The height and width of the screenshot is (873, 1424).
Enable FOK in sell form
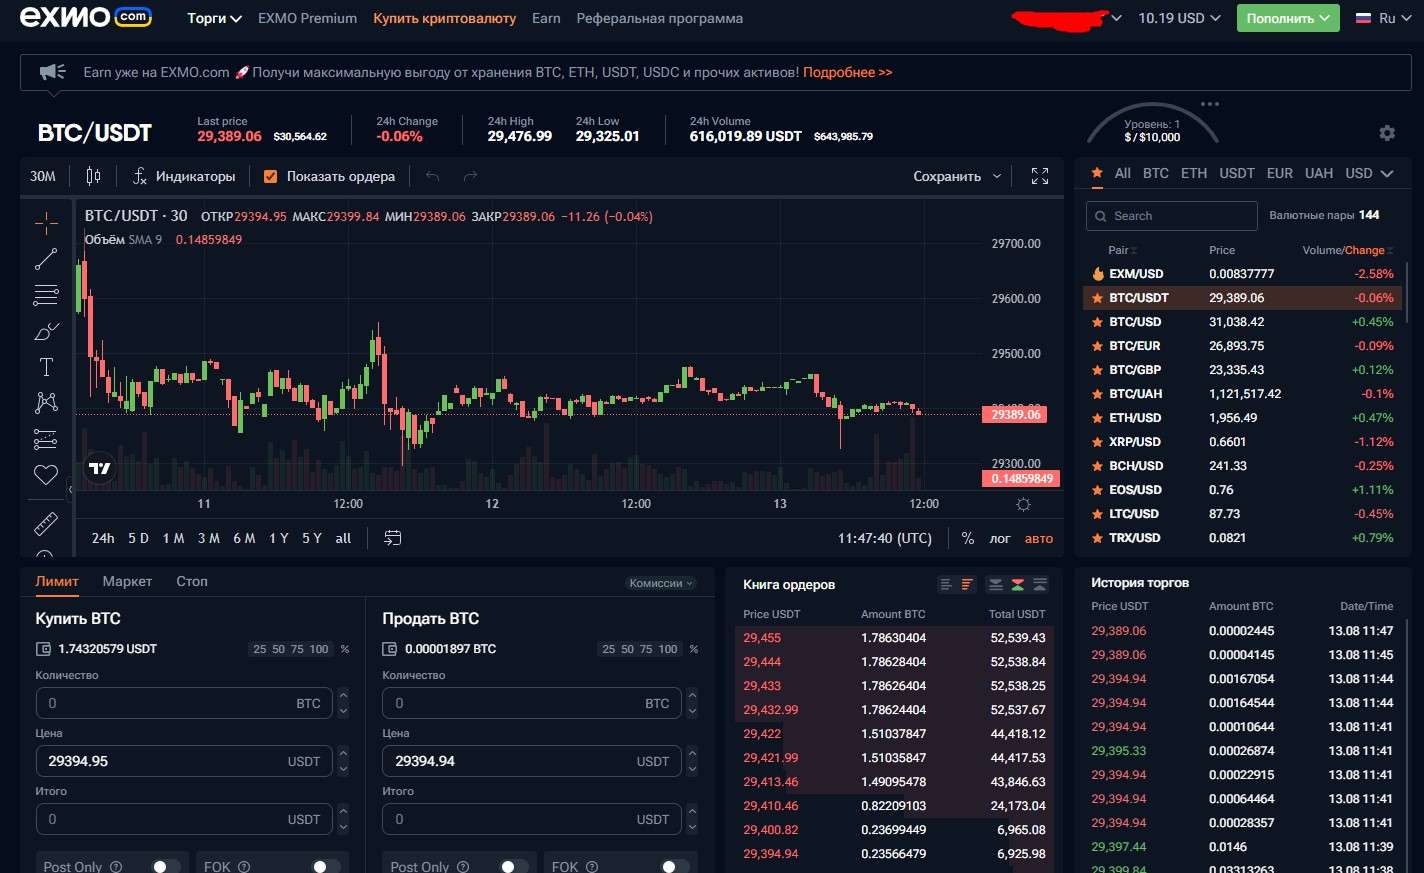click(x=675, y=866)
